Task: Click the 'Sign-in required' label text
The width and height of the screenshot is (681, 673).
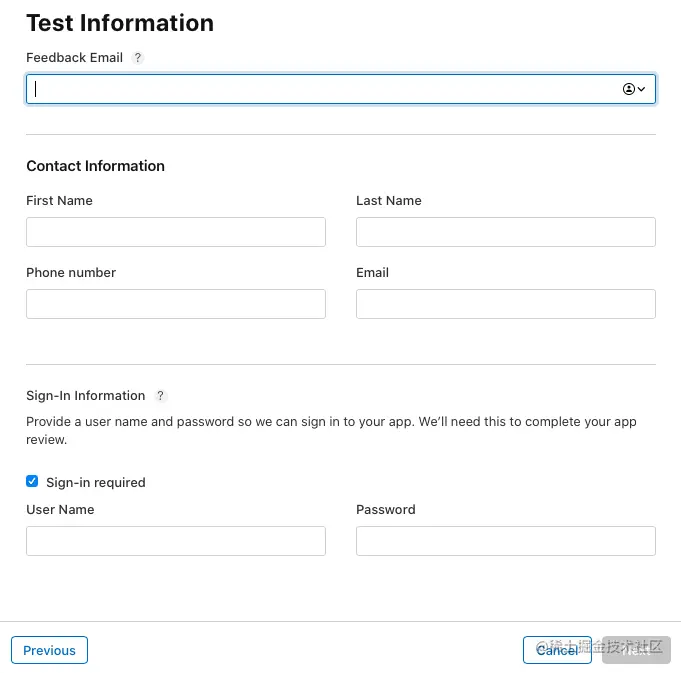Action: pyautogui.click(x=96, y=482)
